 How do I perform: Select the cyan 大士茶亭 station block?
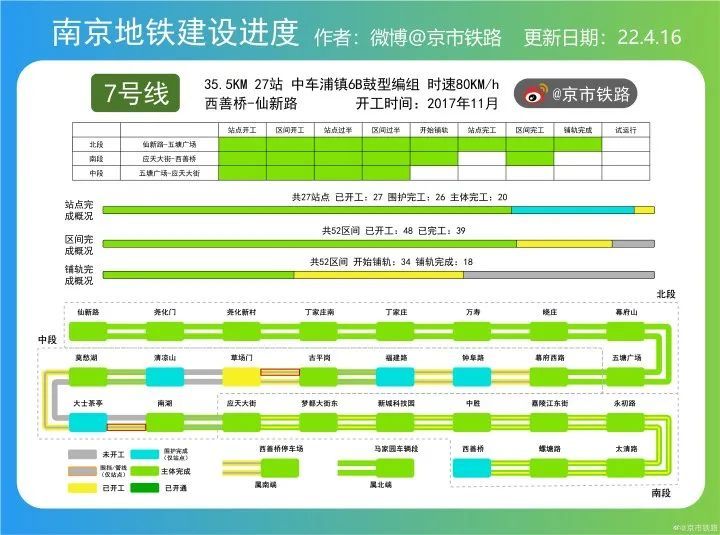tap(88, 422)
